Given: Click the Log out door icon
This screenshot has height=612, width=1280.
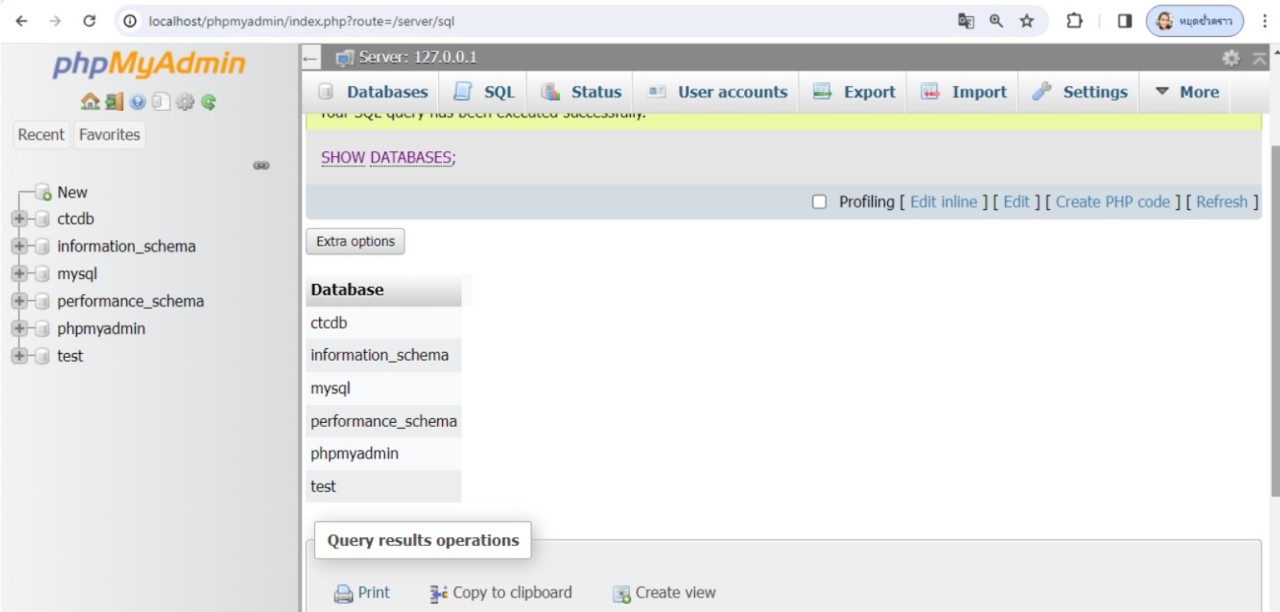Looking at the screenshot, I should (114, 102).
